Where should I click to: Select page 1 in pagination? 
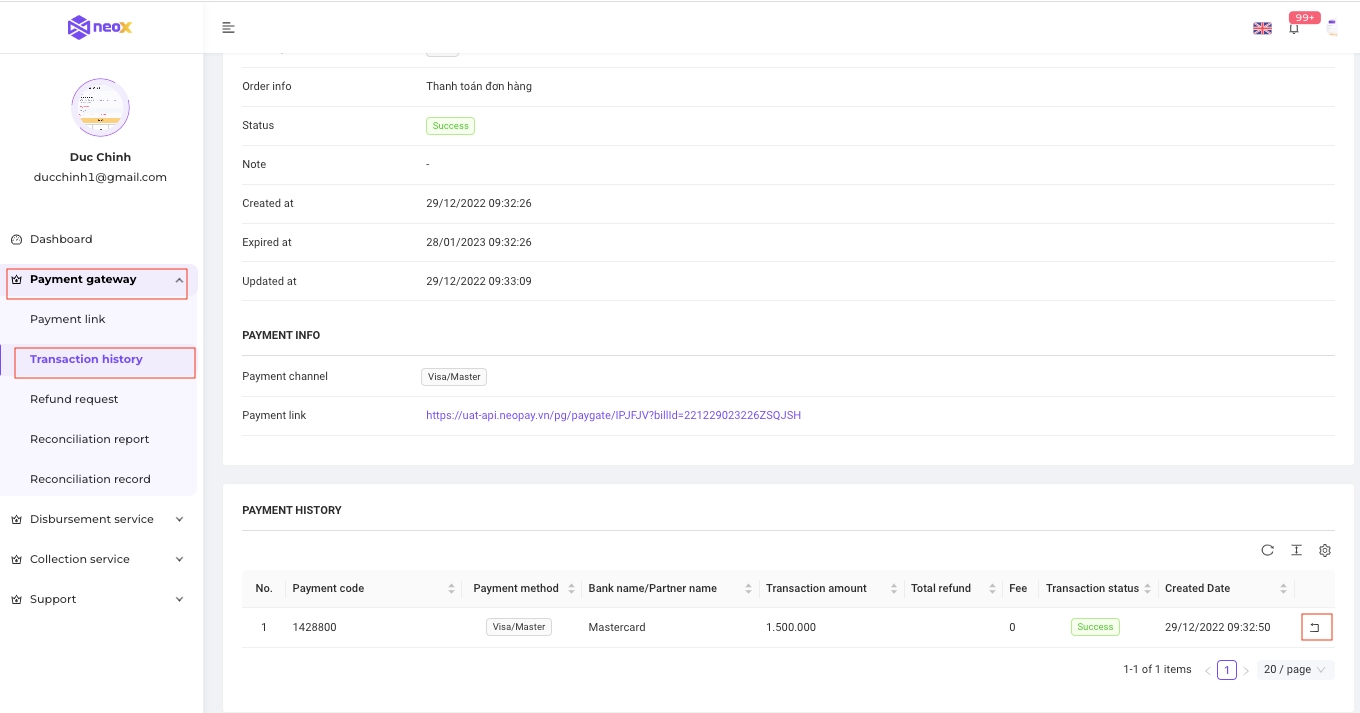[x=1227, y=670]
